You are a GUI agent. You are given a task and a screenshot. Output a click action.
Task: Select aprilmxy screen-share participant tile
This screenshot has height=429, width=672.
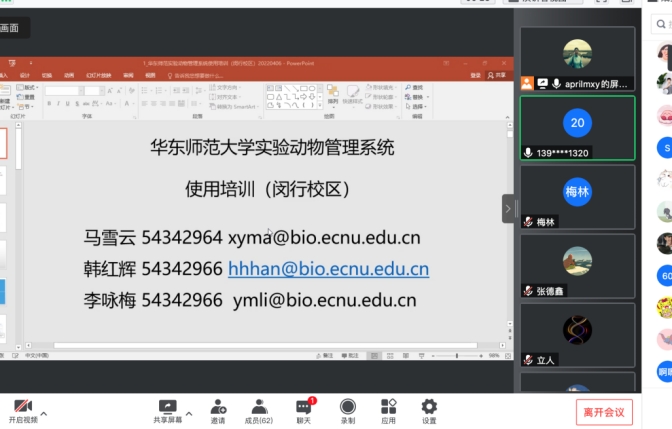click(577, 59)
